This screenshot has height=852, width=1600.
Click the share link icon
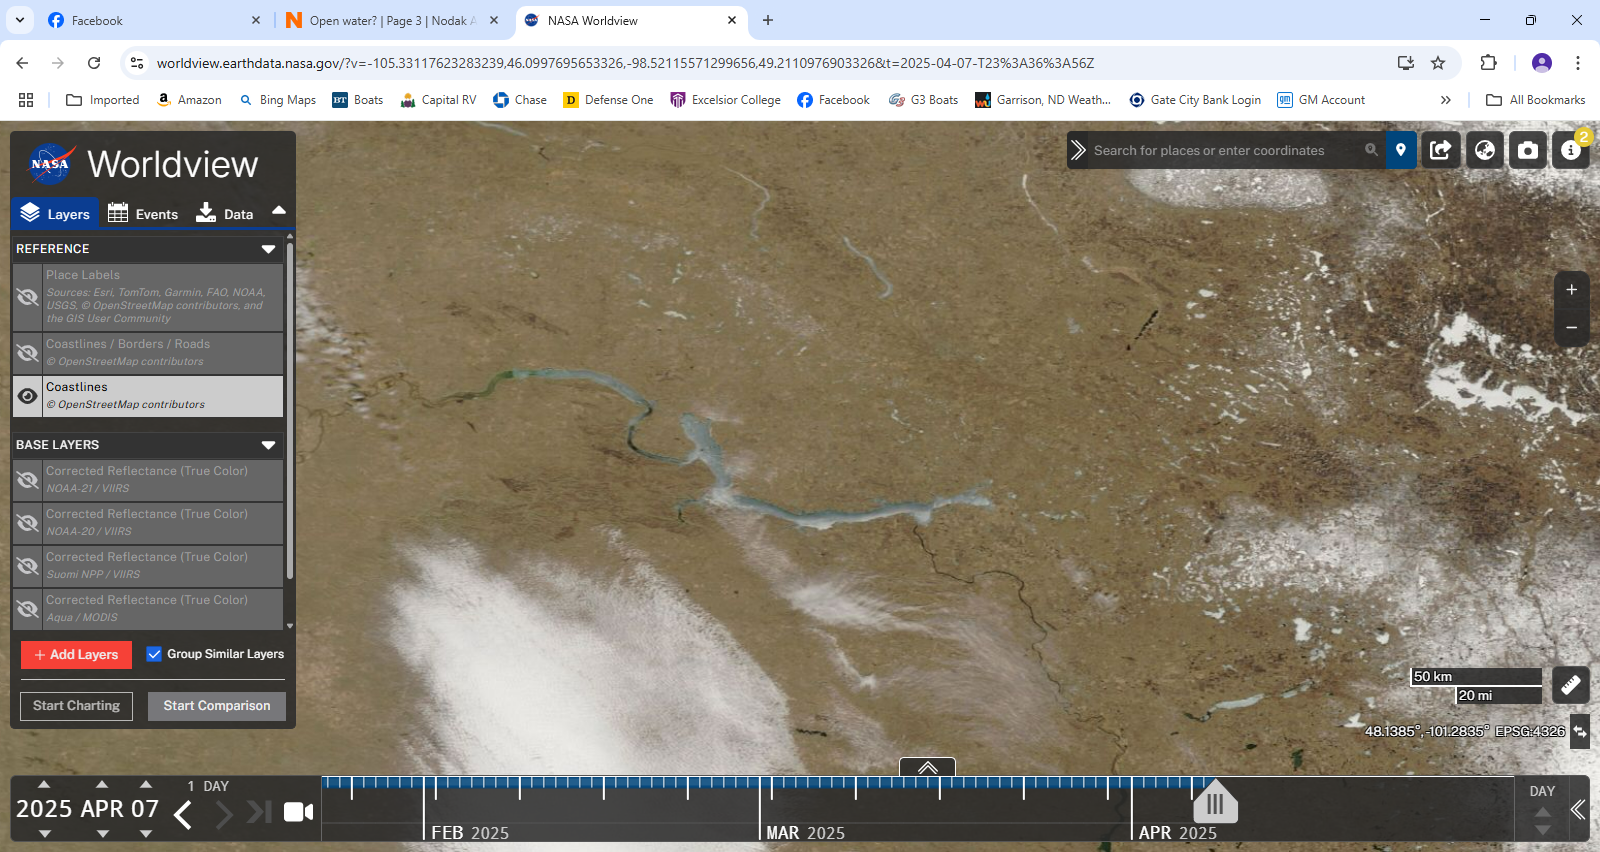(1441, 150)
